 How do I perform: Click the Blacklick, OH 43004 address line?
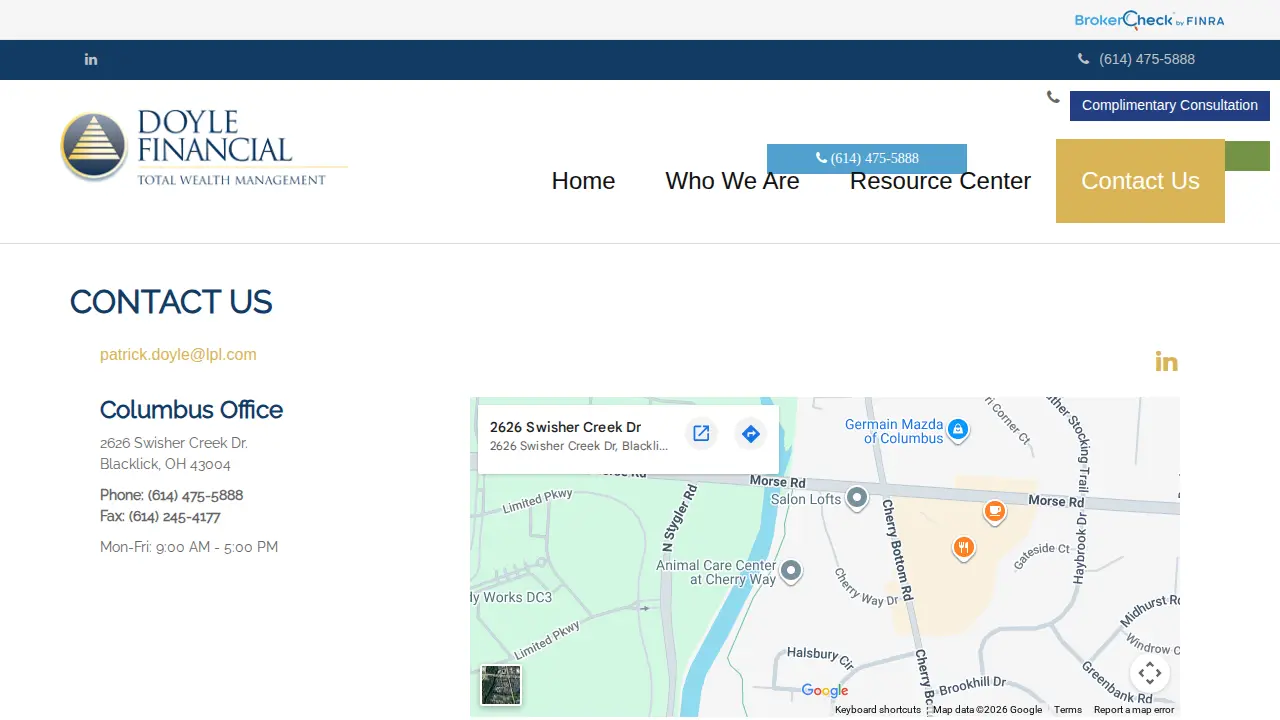tap(165, 464)
